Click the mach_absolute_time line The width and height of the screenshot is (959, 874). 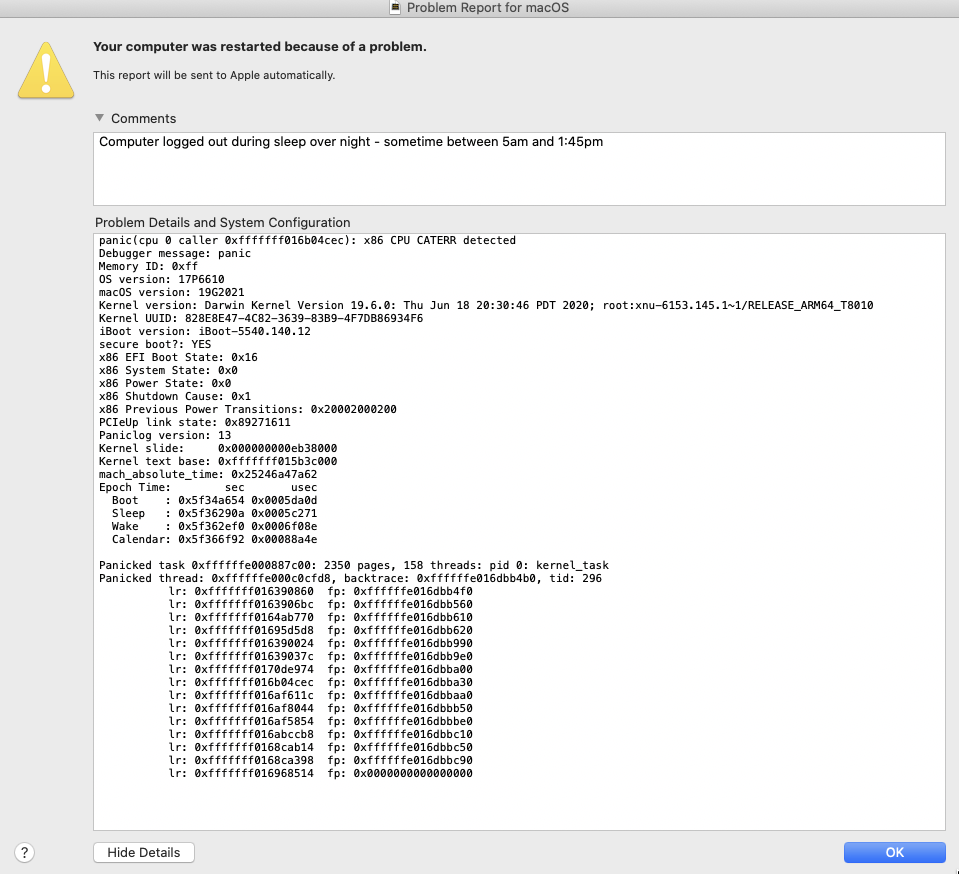[x=208, y=474]
